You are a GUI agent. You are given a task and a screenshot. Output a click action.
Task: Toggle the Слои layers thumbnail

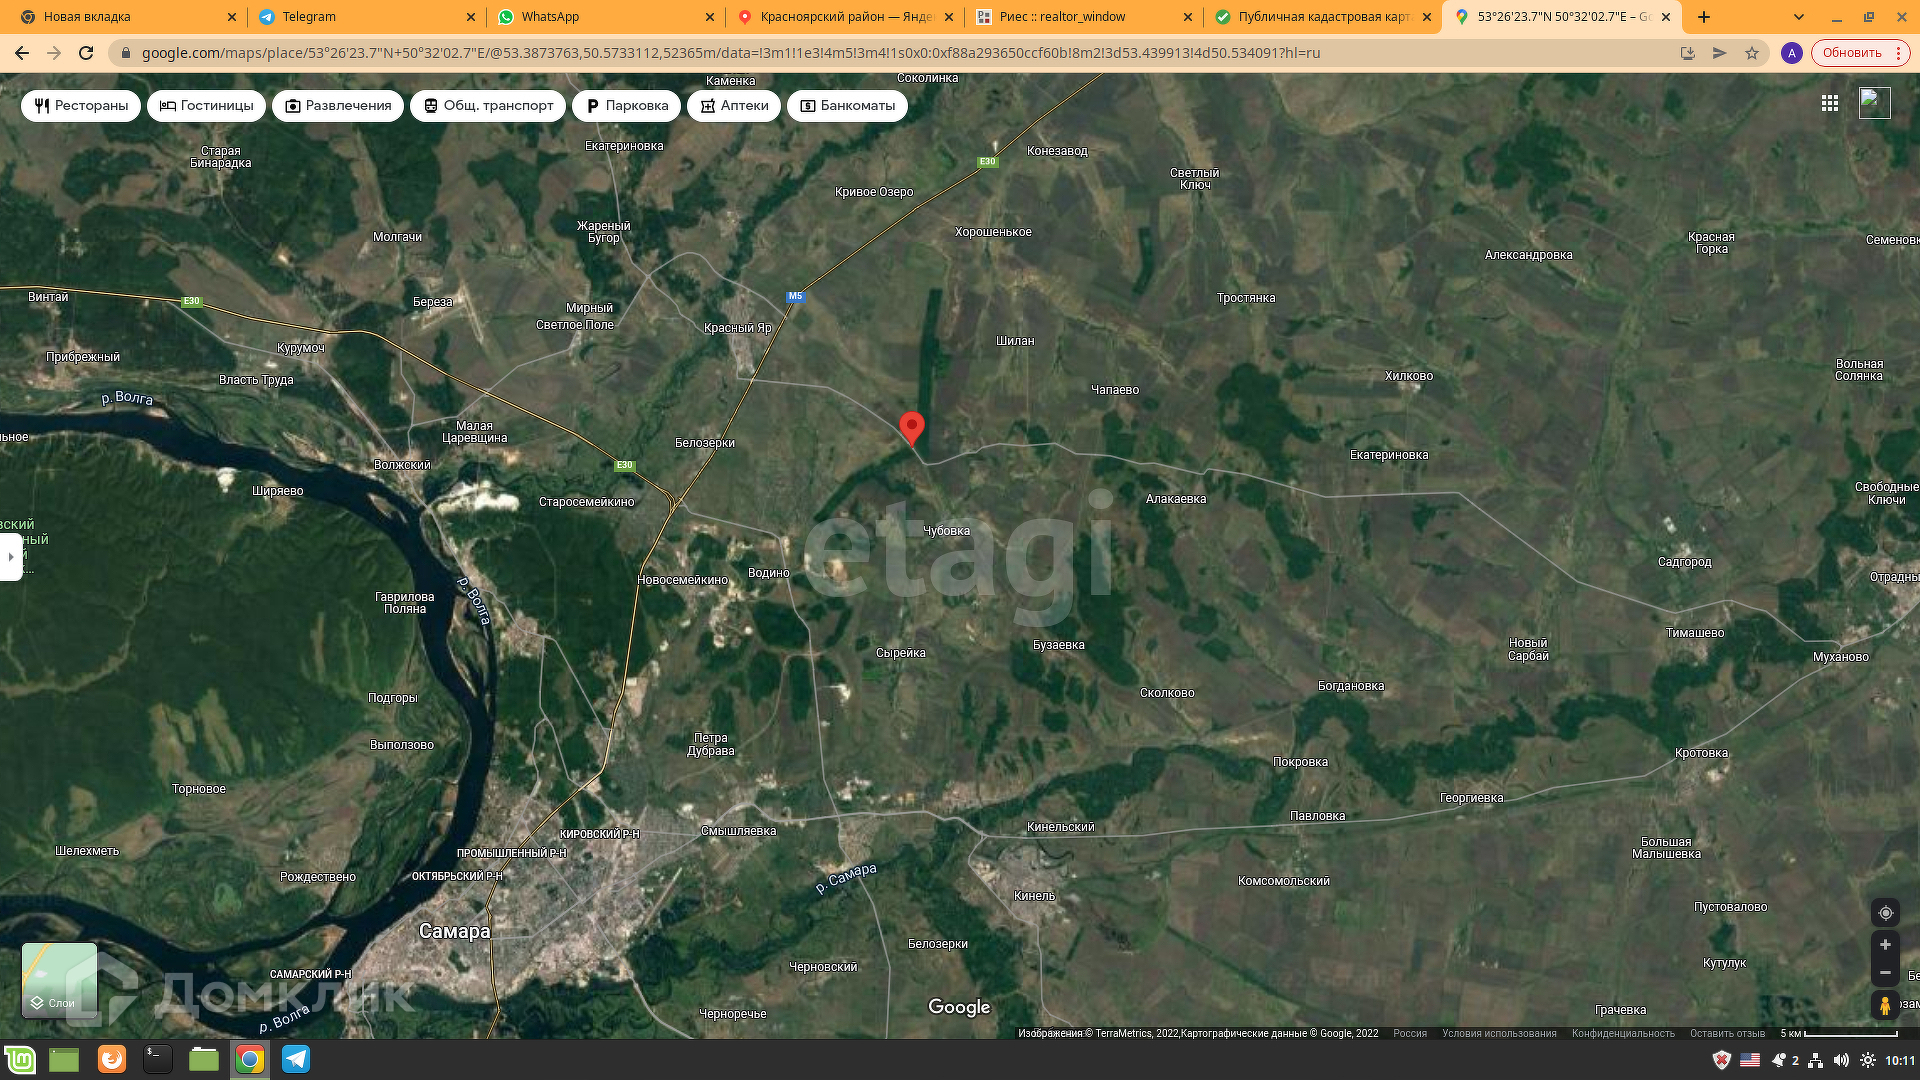(x=60, y=980)
